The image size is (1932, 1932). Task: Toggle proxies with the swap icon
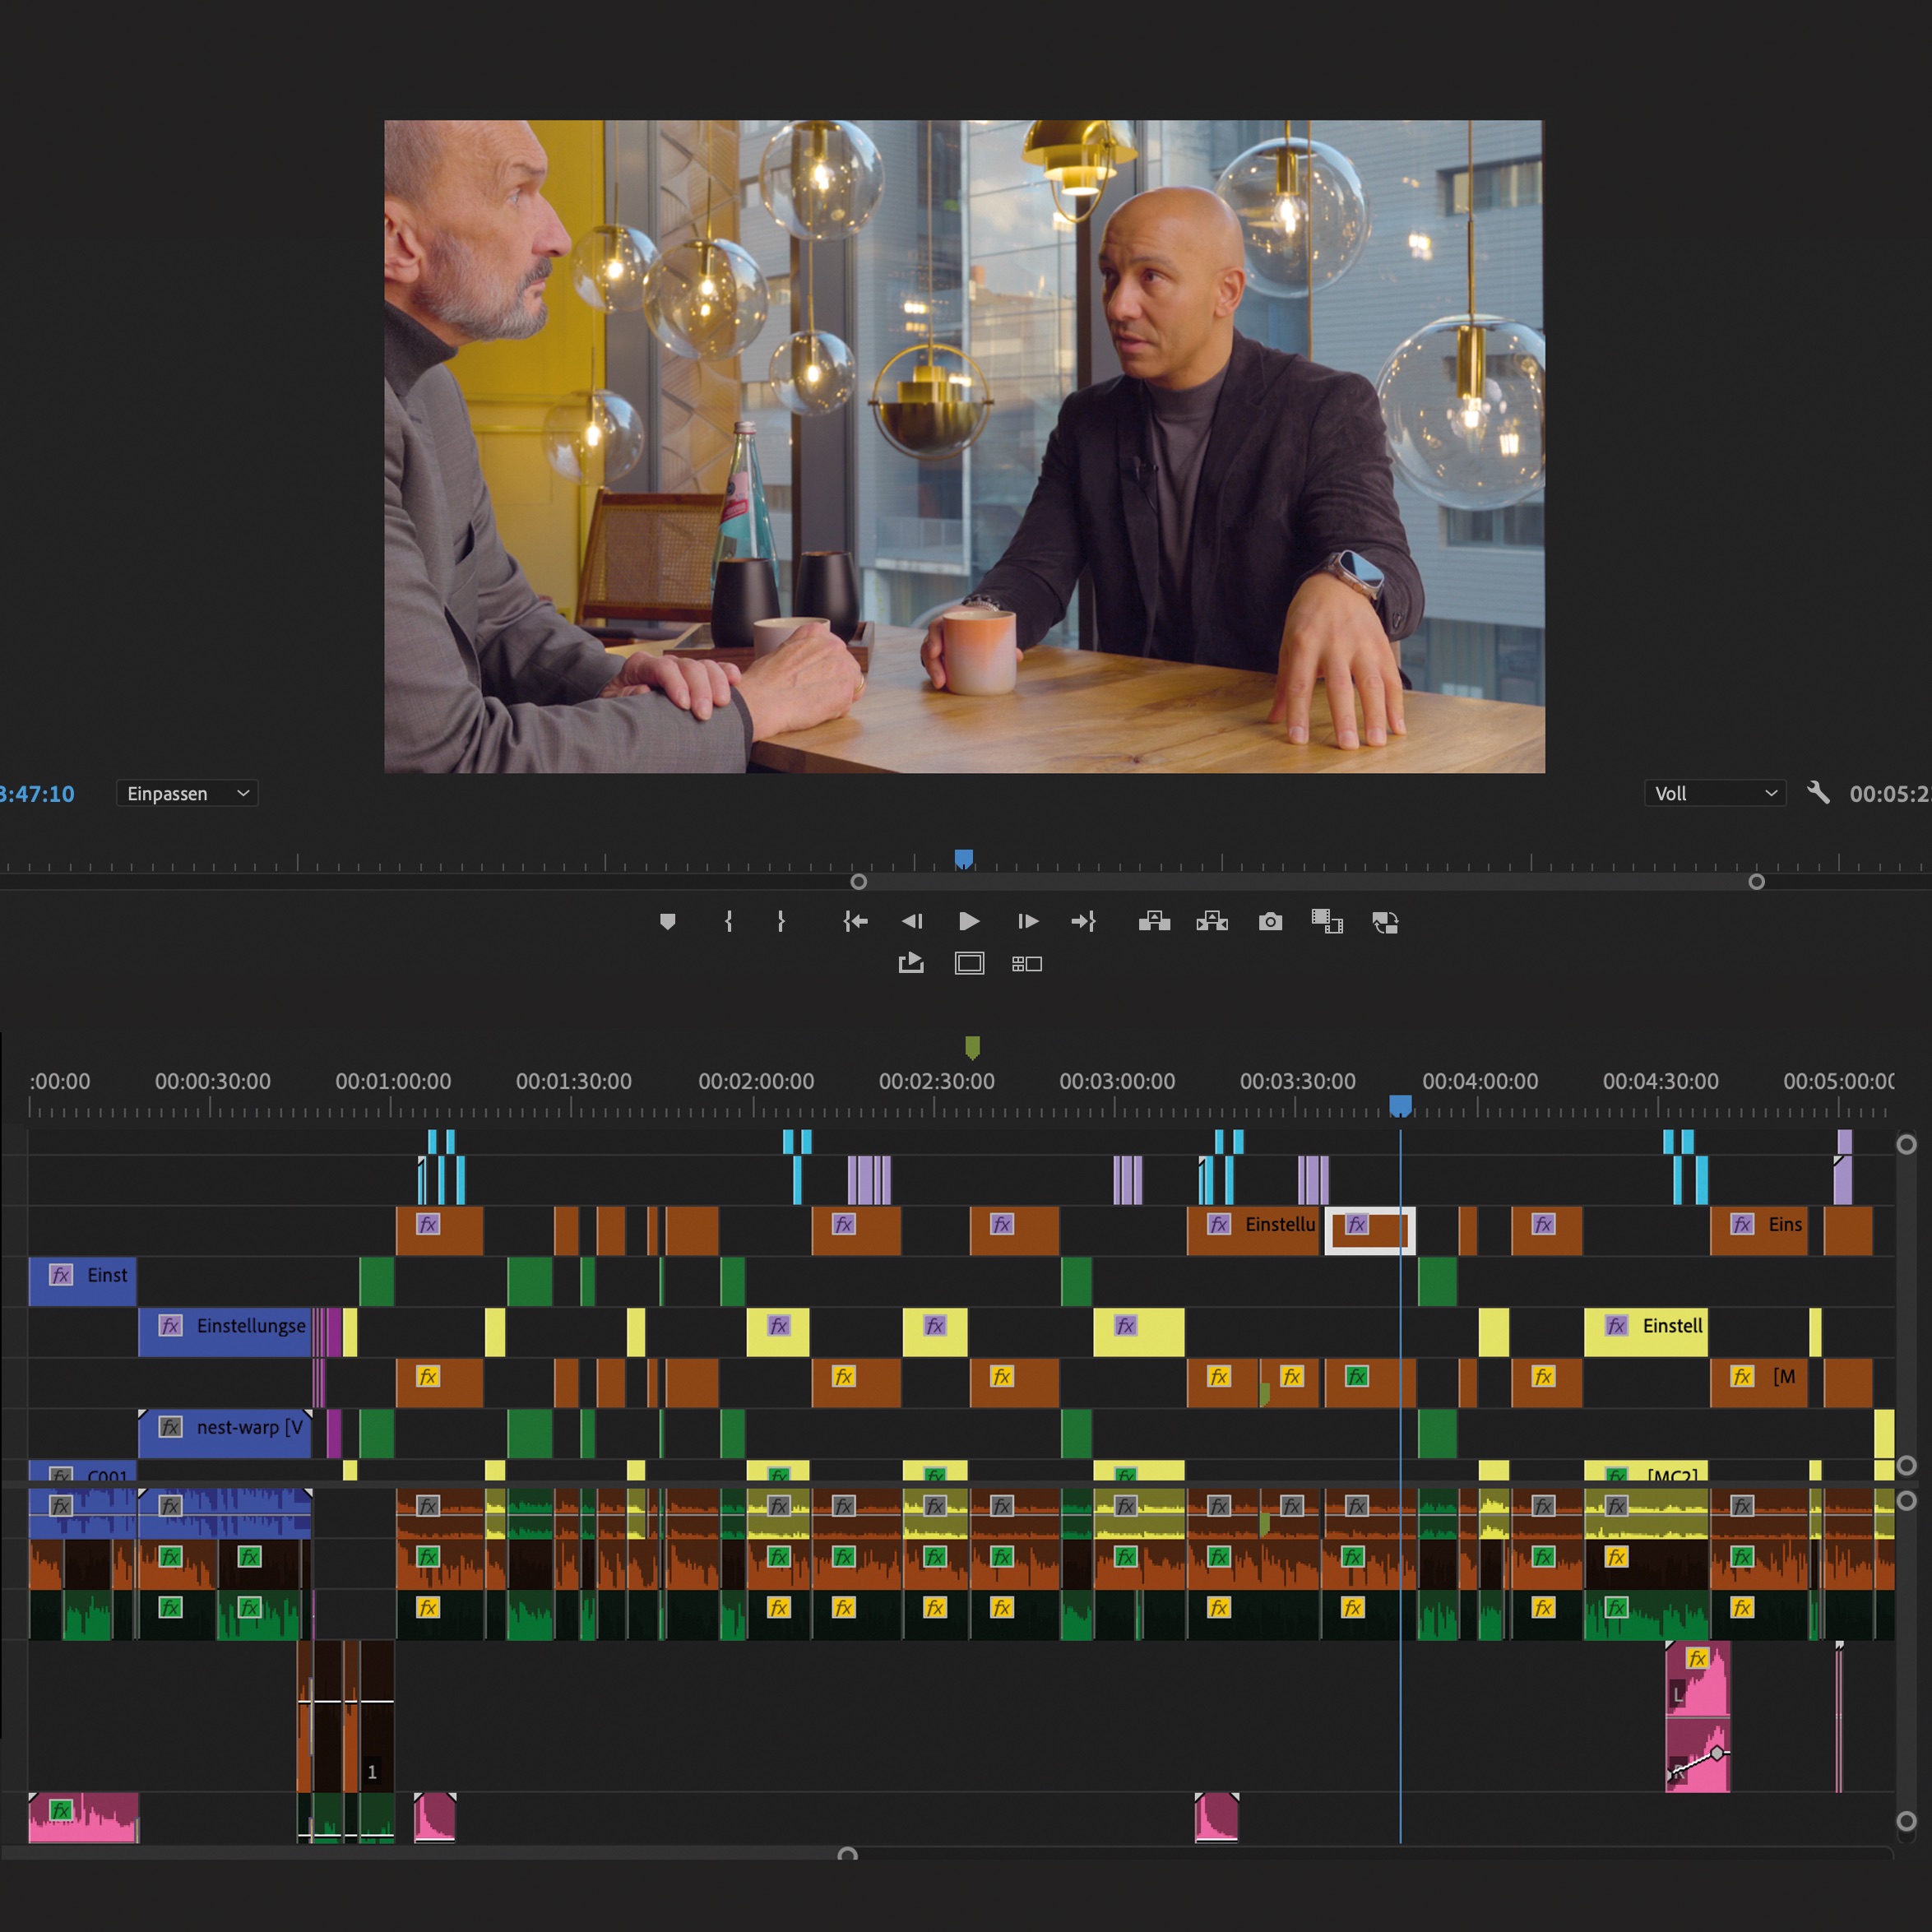pos(1385,922)
